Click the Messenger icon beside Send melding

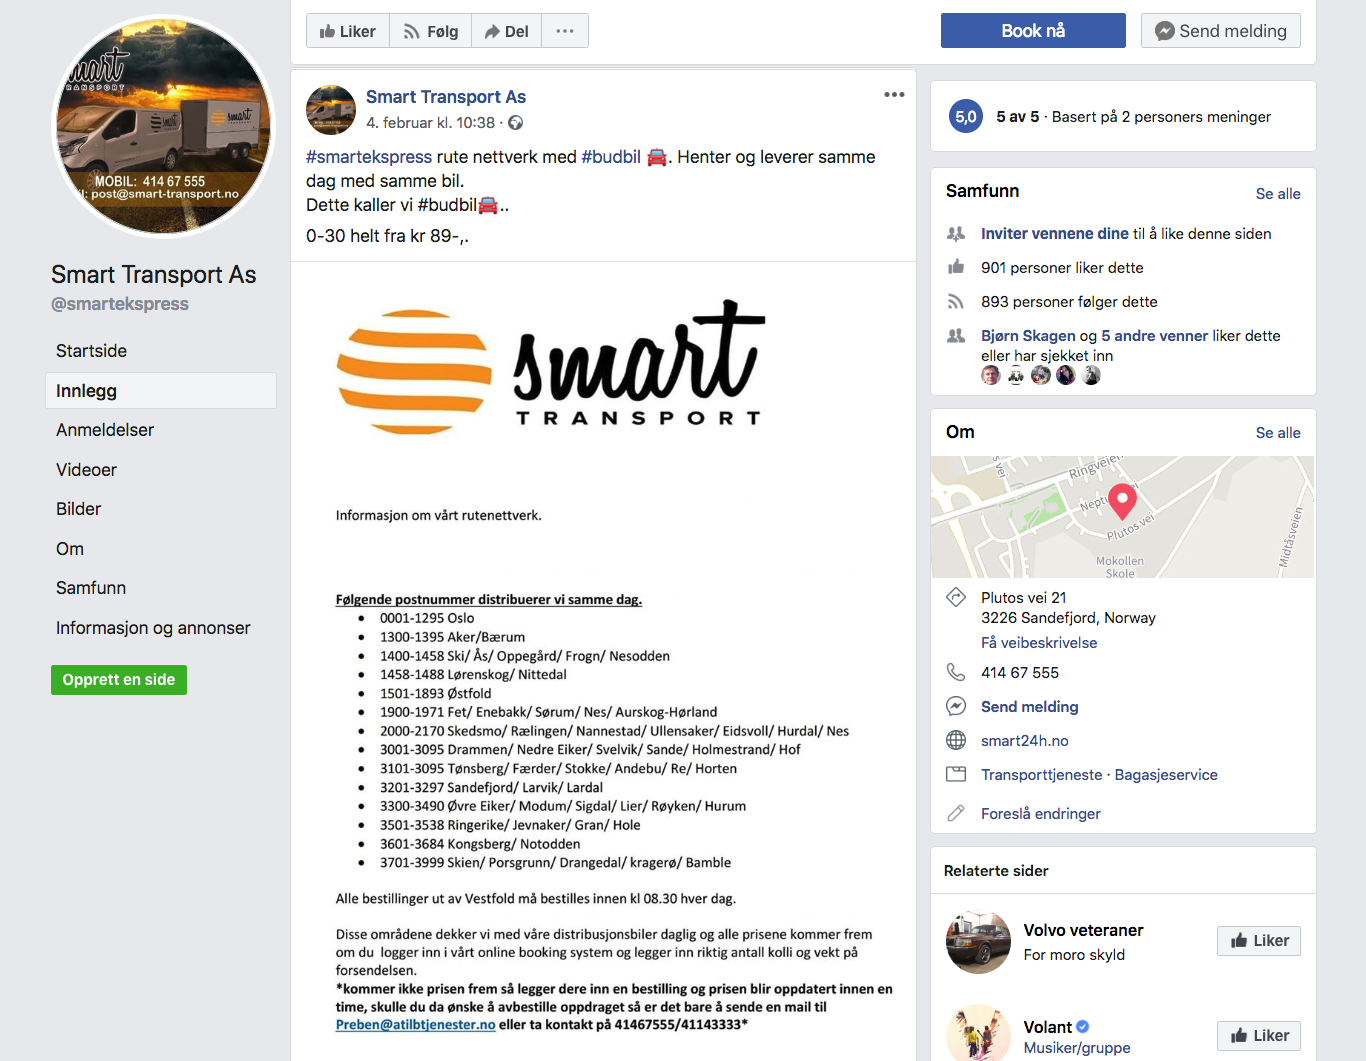956,706
